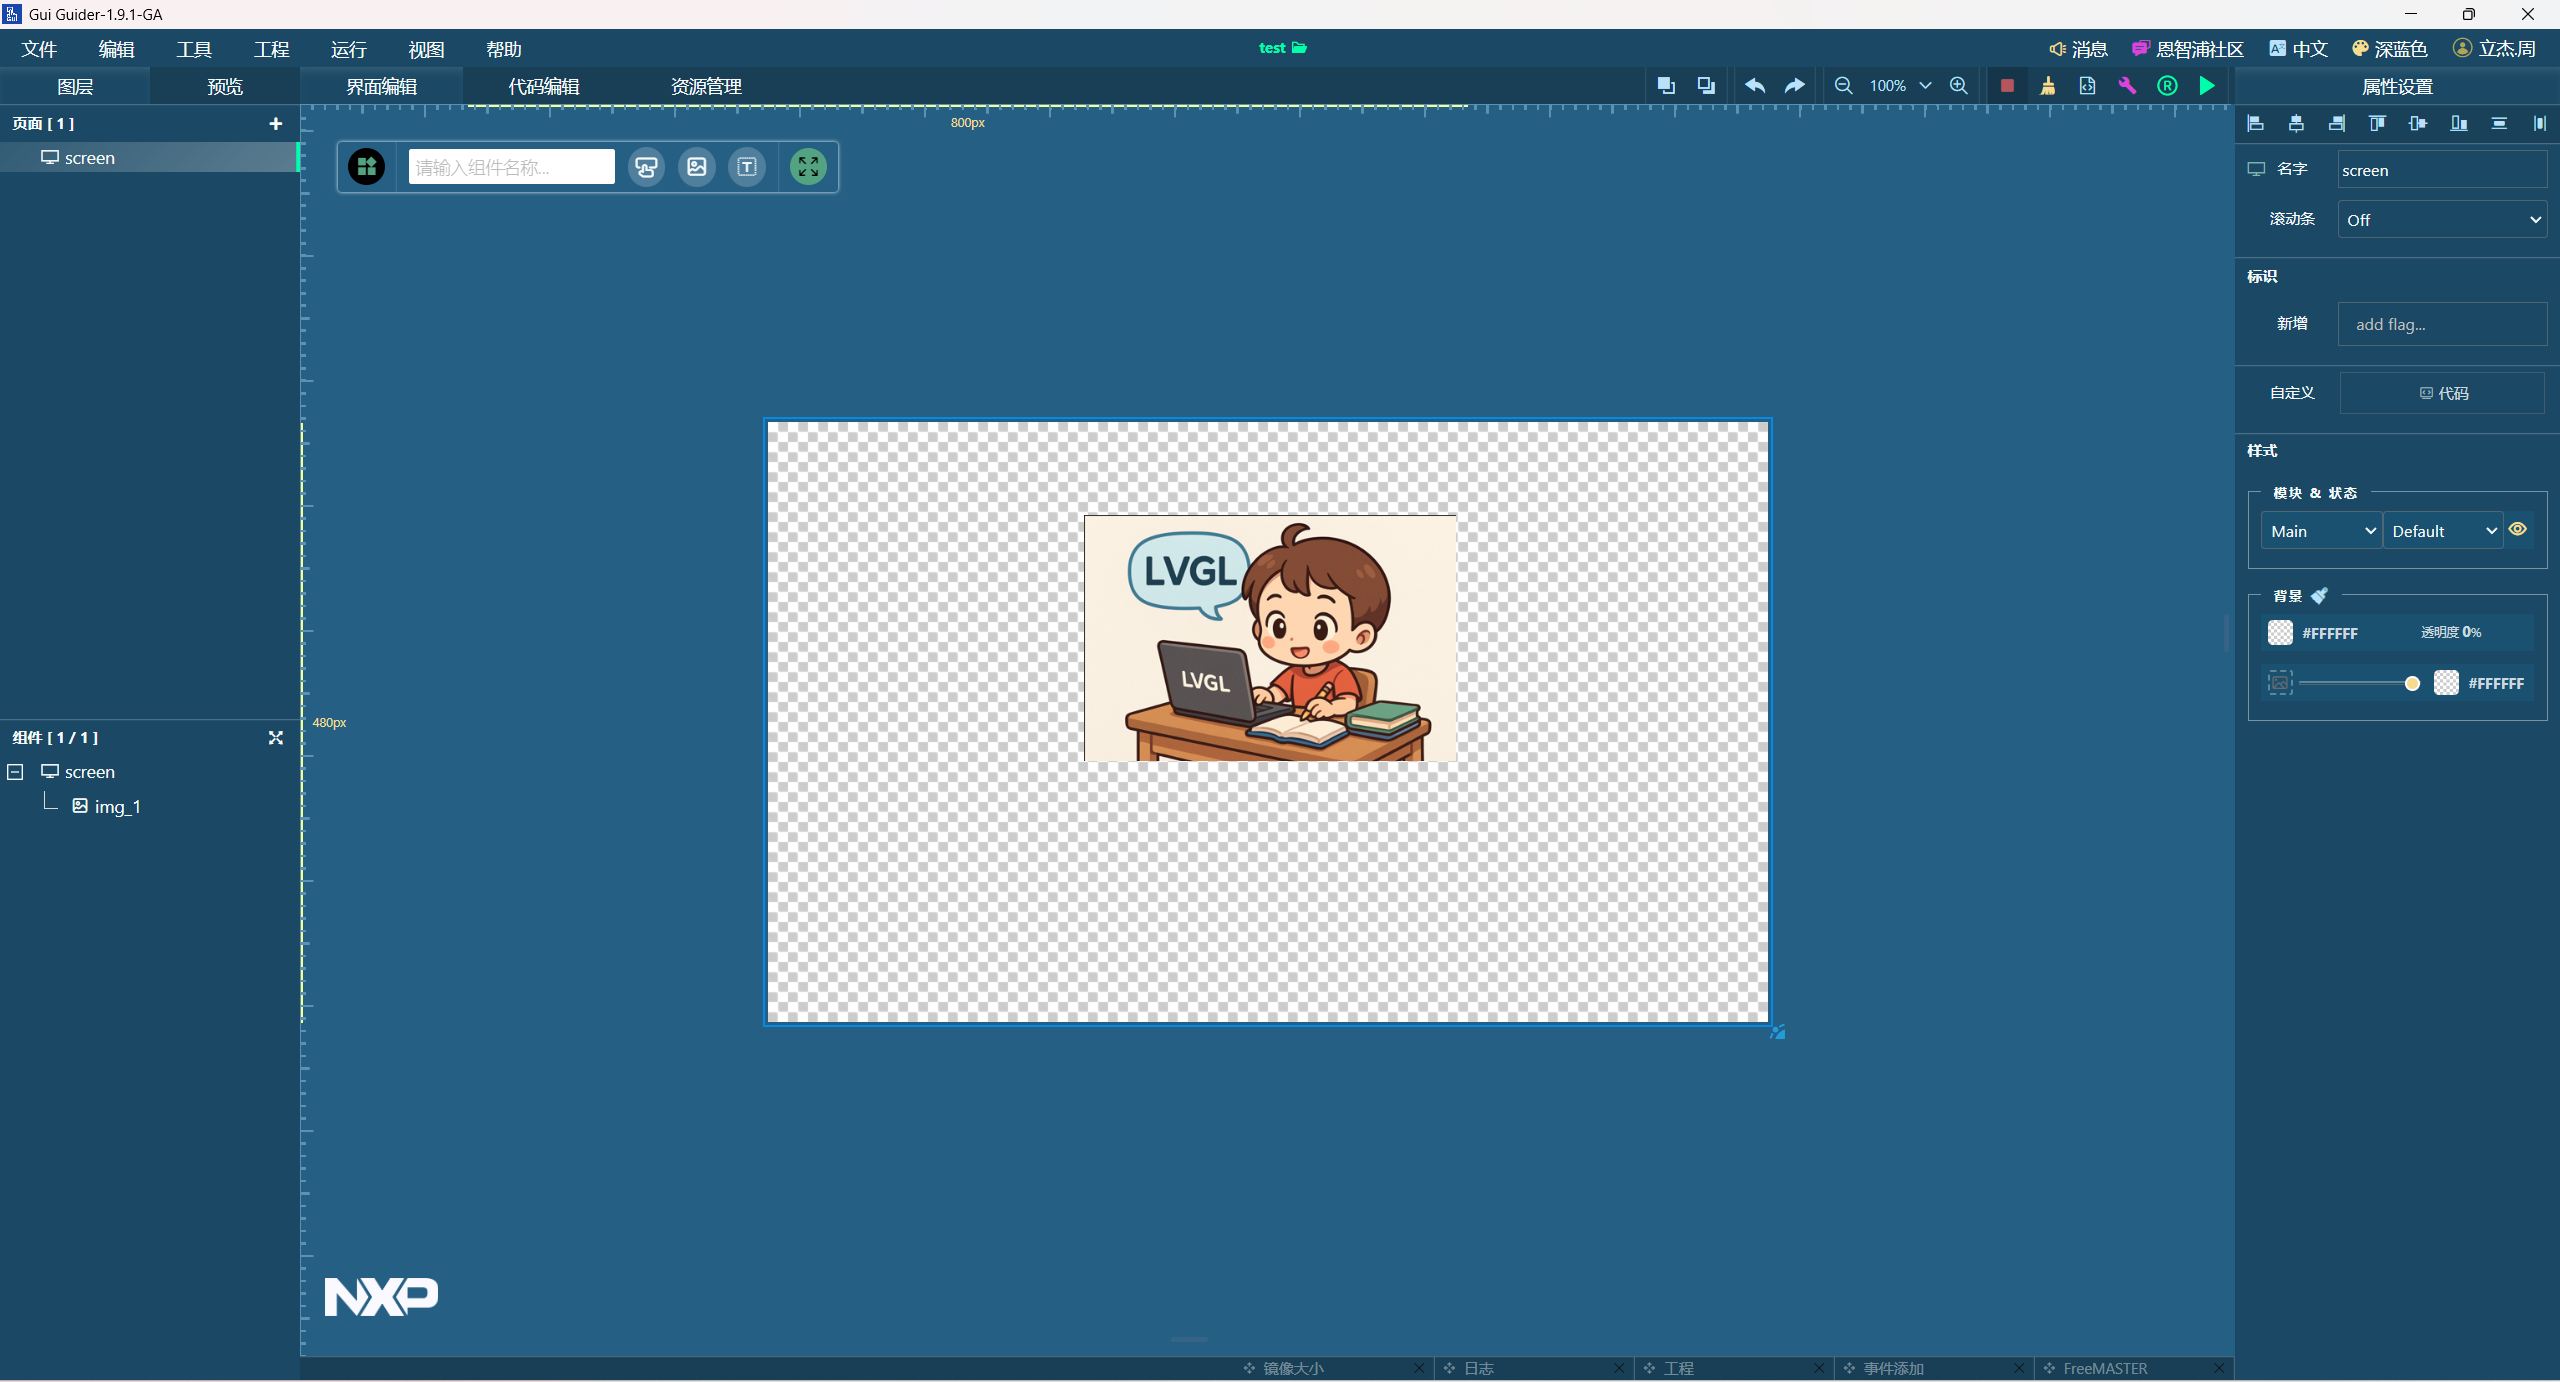Viewport: 2560px width, 1382px height.
Task: Distribute widgets vertically evenly
Action: pyautogui.click(x=2499, y=123)
